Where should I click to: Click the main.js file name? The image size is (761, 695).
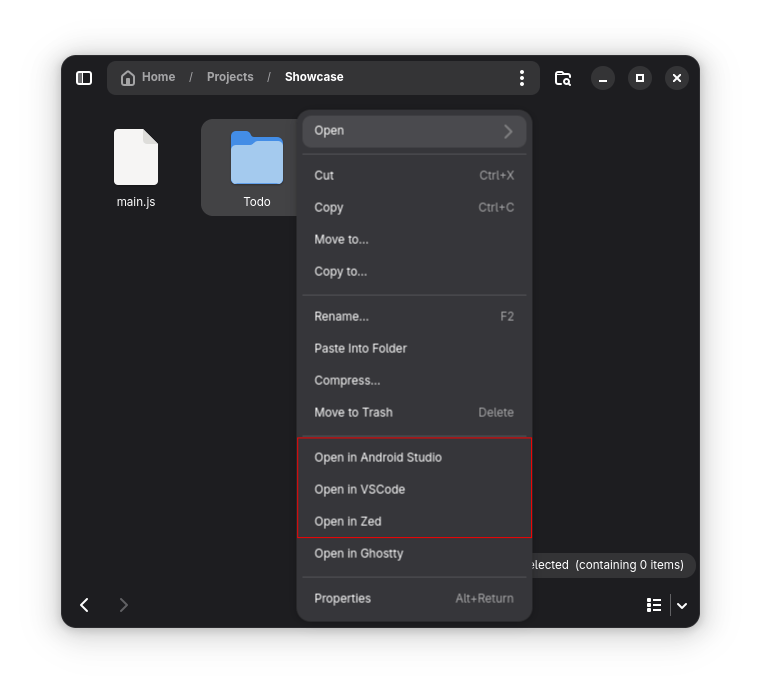(x=136, y=202)
